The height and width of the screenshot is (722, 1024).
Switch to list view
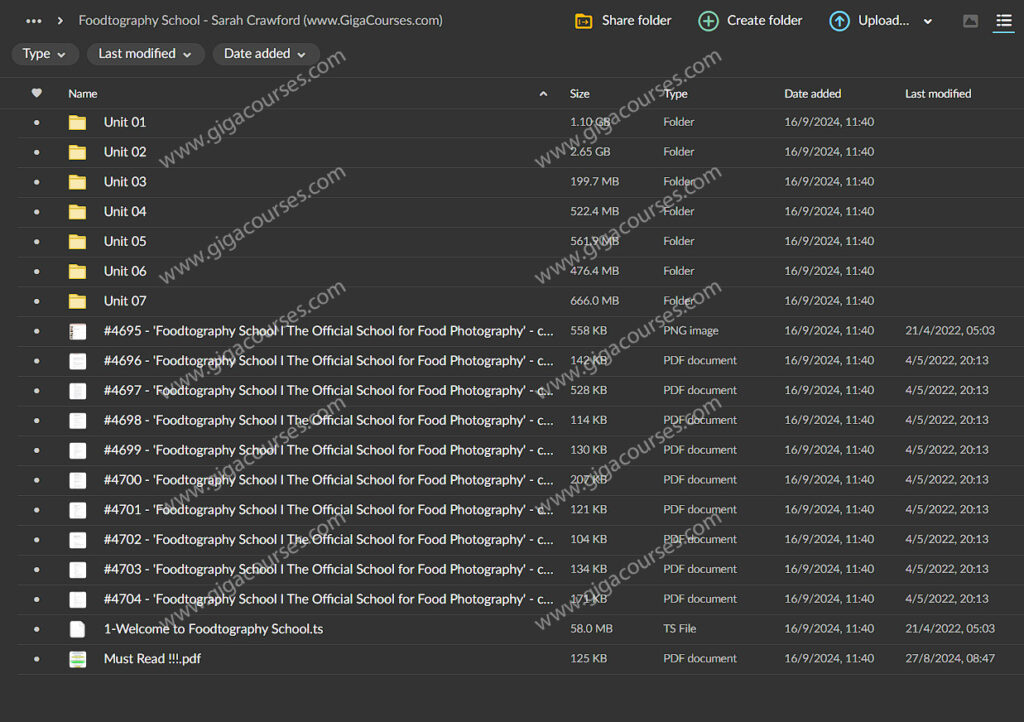tap(1003, 21)
